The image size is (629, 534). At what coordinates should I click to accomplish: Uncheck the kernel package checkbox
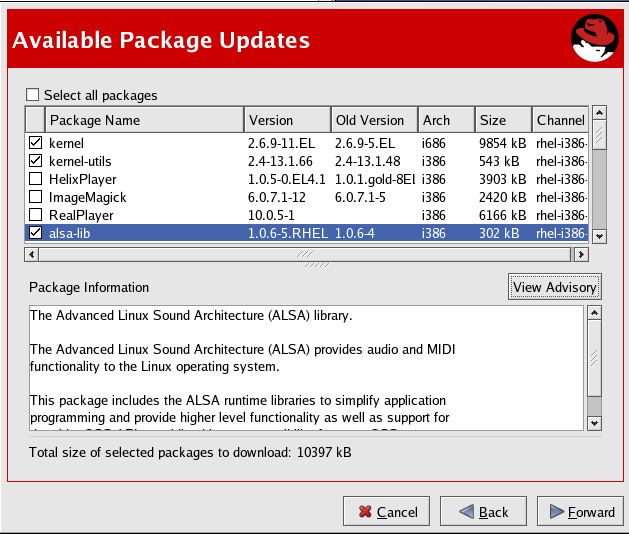tap(35, 144)
